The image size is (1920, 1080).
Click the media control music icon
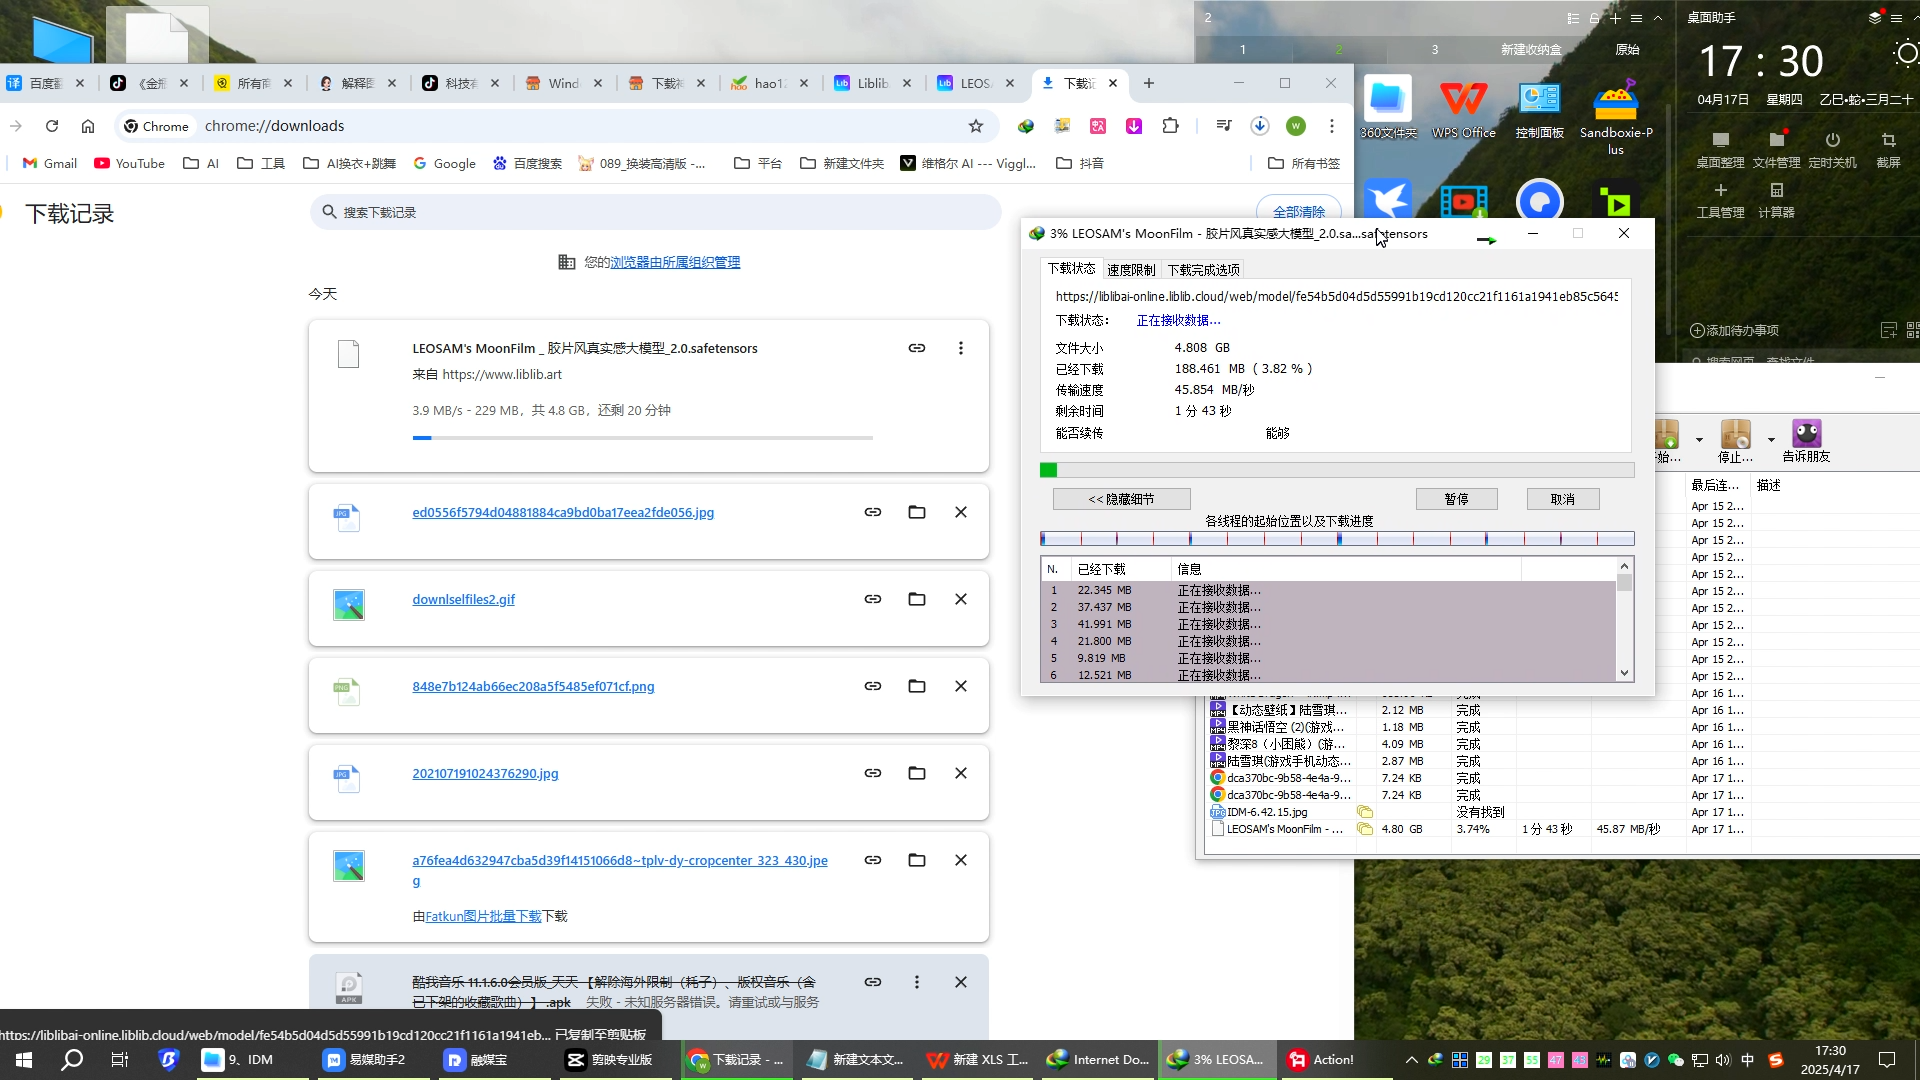(x=1224, y=126)
